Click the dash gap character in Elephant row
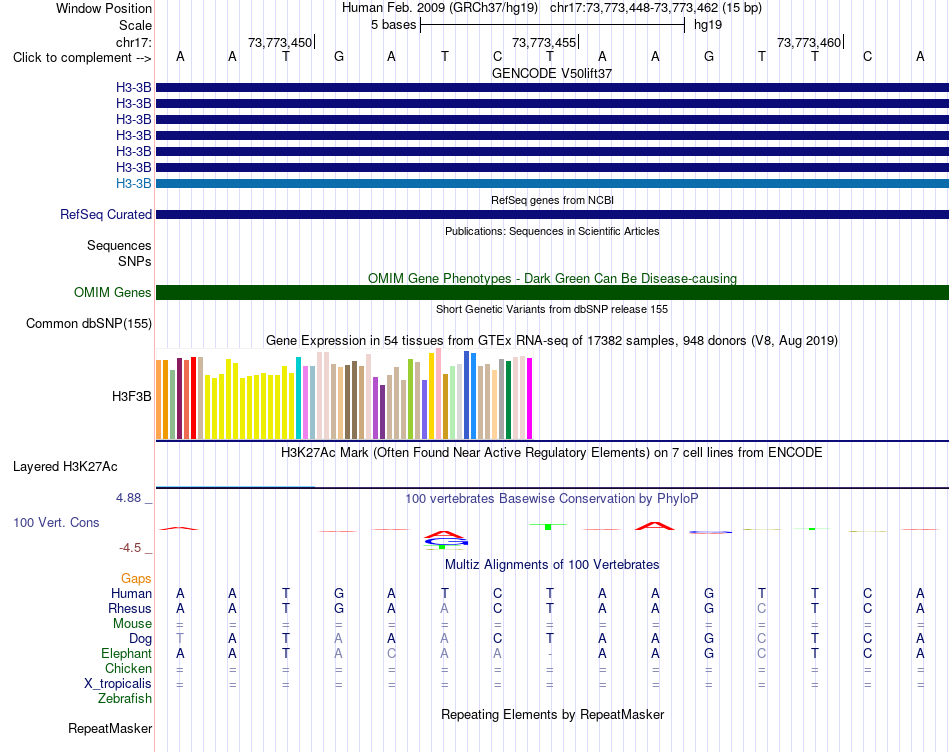The image size is (950, 752). tap(550, 654)
